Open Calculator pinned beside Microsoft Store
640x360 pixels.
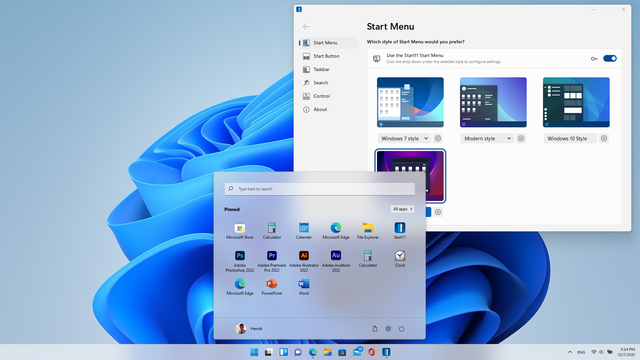click(x=272, y=231)
